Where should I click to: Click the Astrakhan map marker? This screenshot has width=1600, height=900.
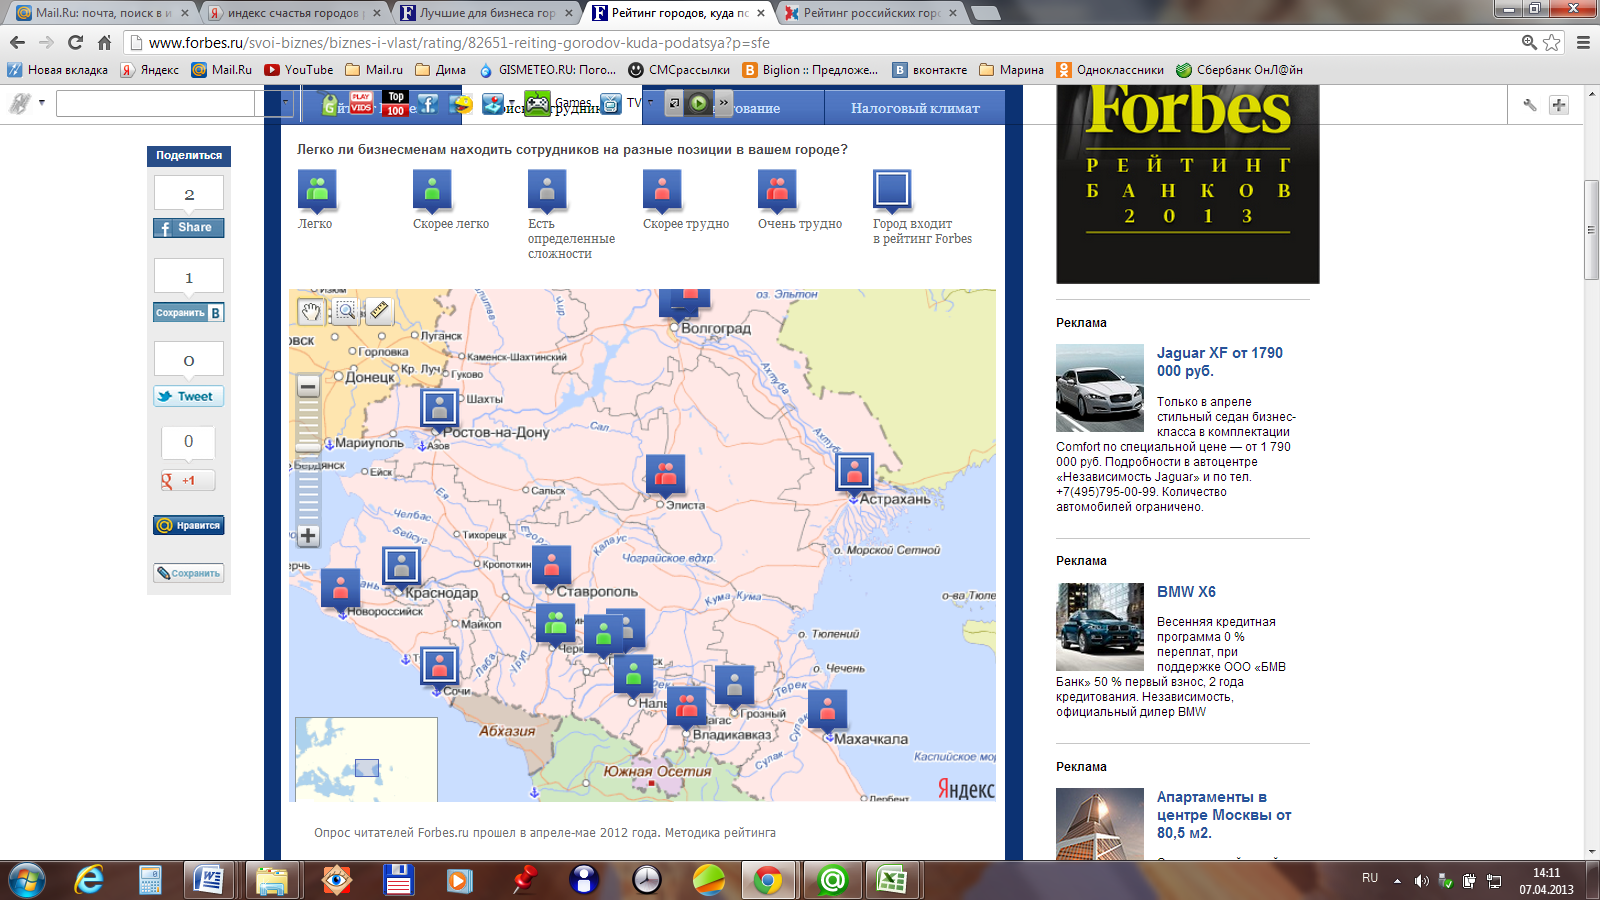tap(854, 472)
